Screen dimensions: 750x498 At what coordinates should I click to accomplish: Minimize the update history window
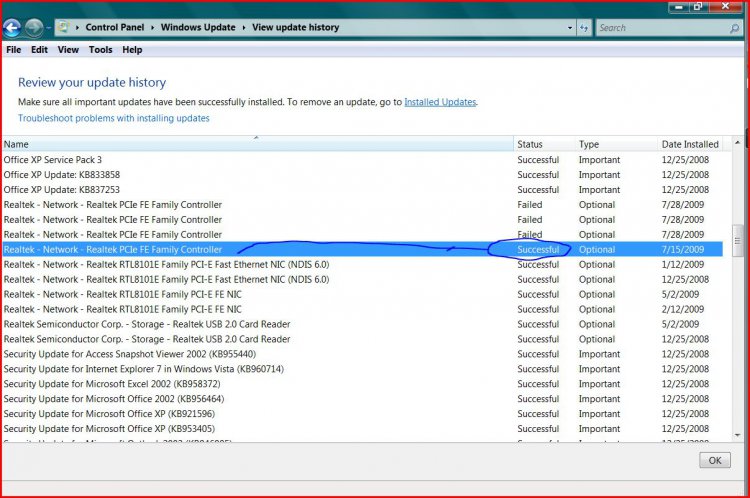coord(678,7)
